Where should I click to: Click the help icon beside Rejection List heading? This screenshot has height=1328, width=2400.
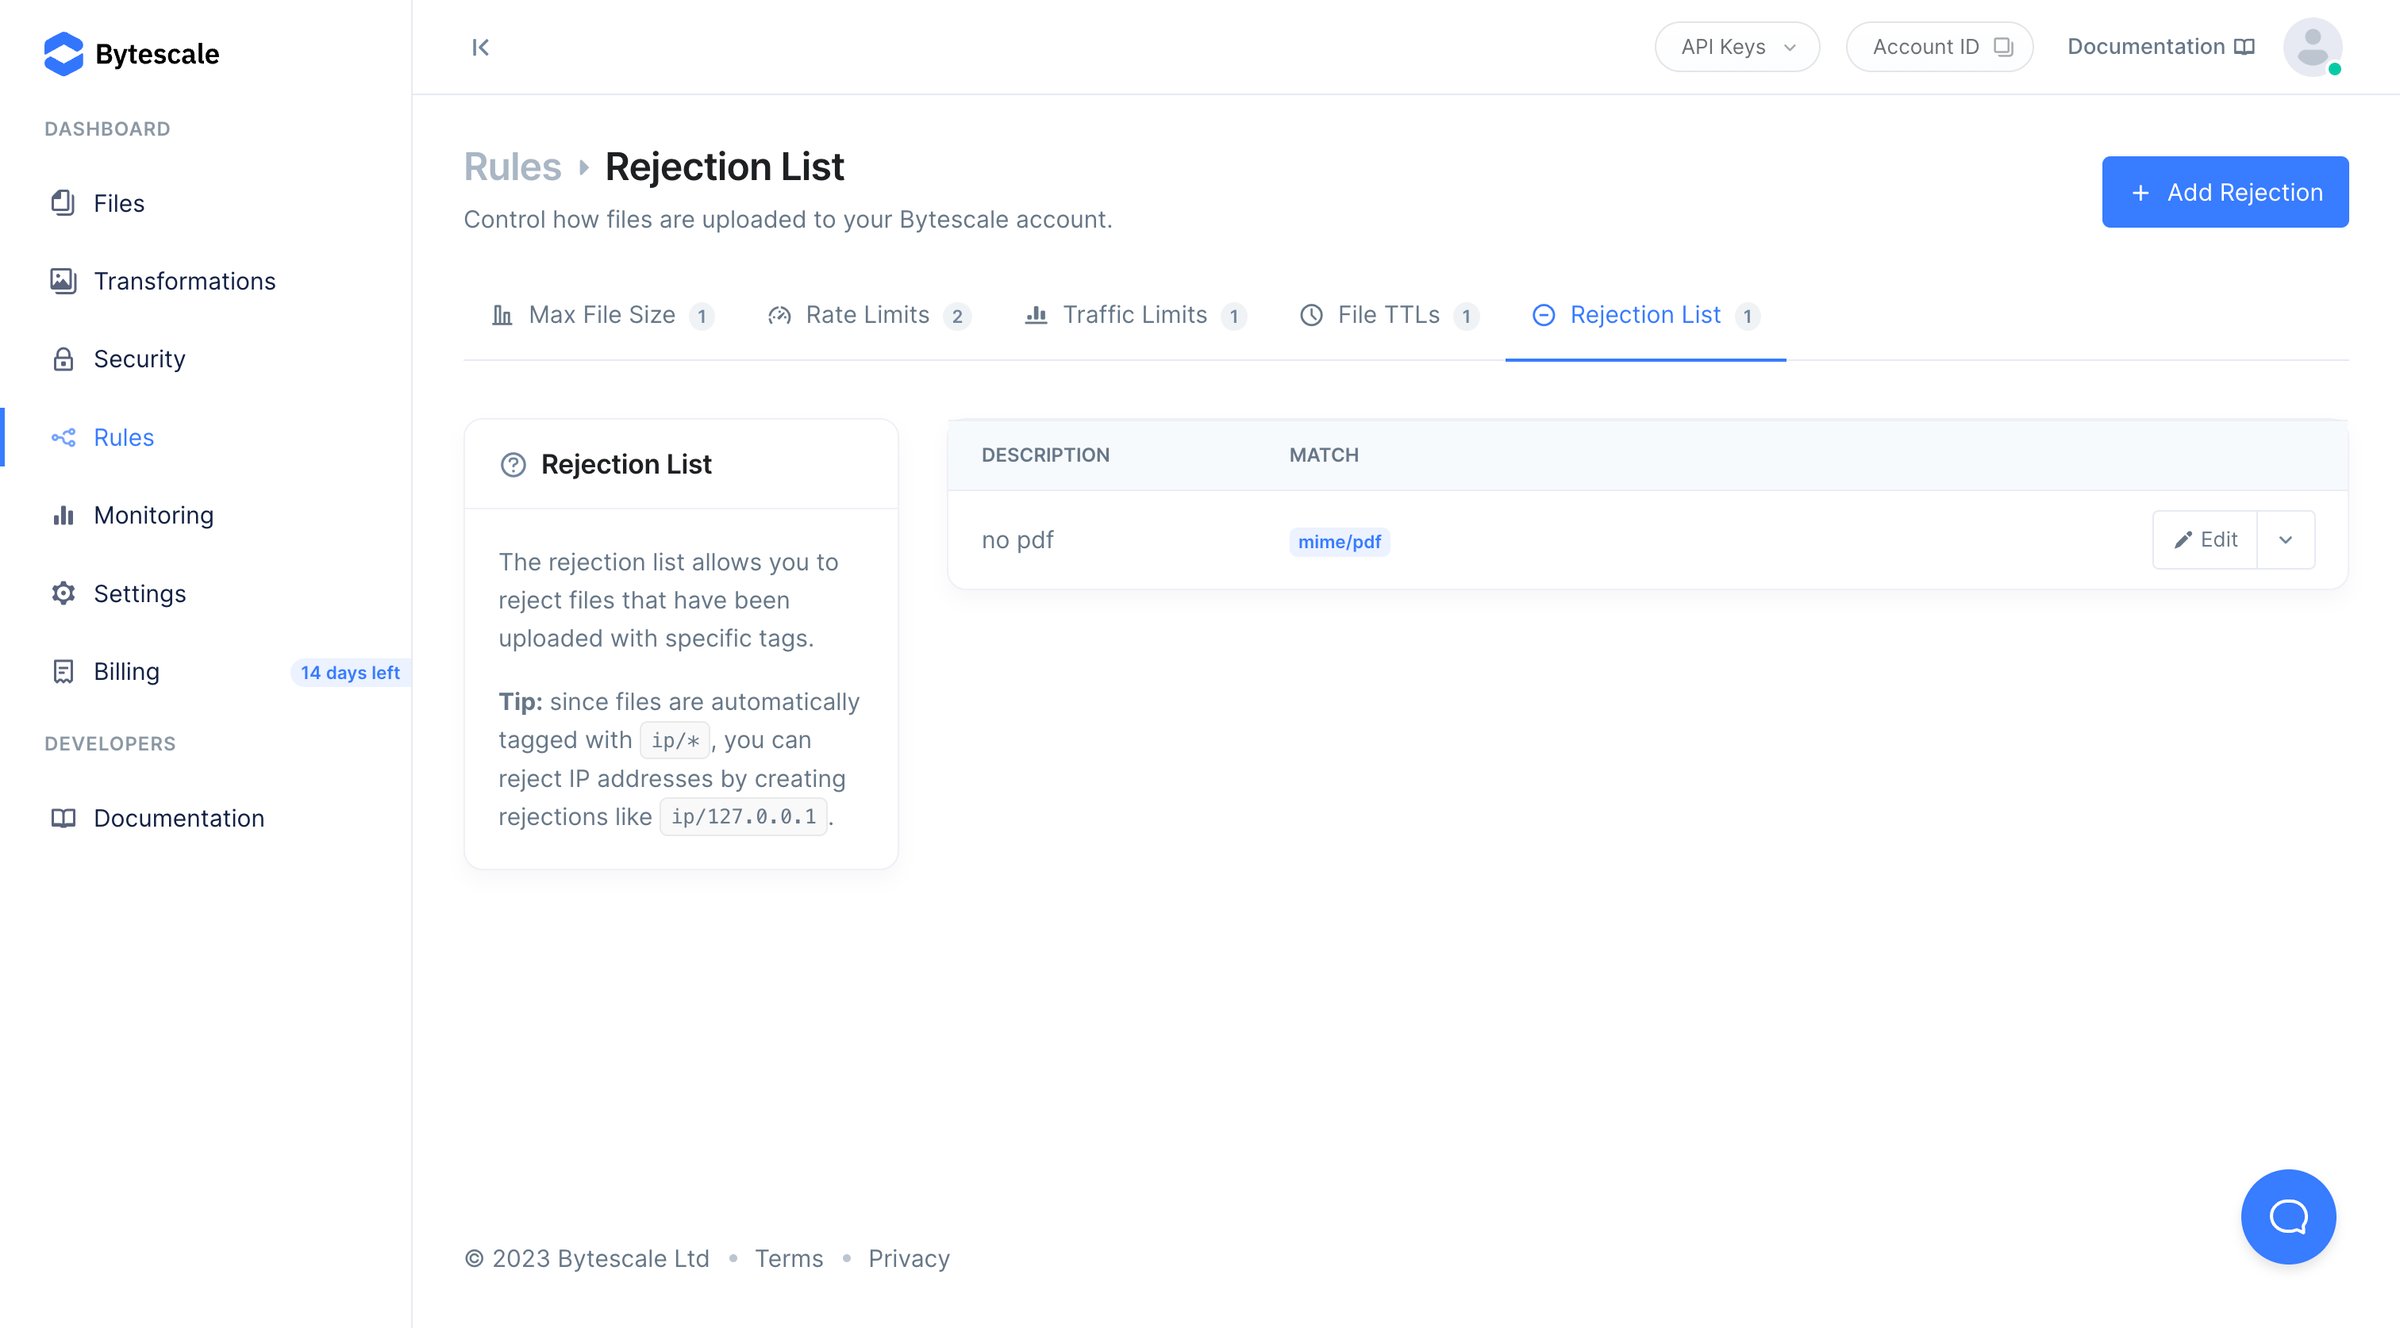[x=513, y=465]
